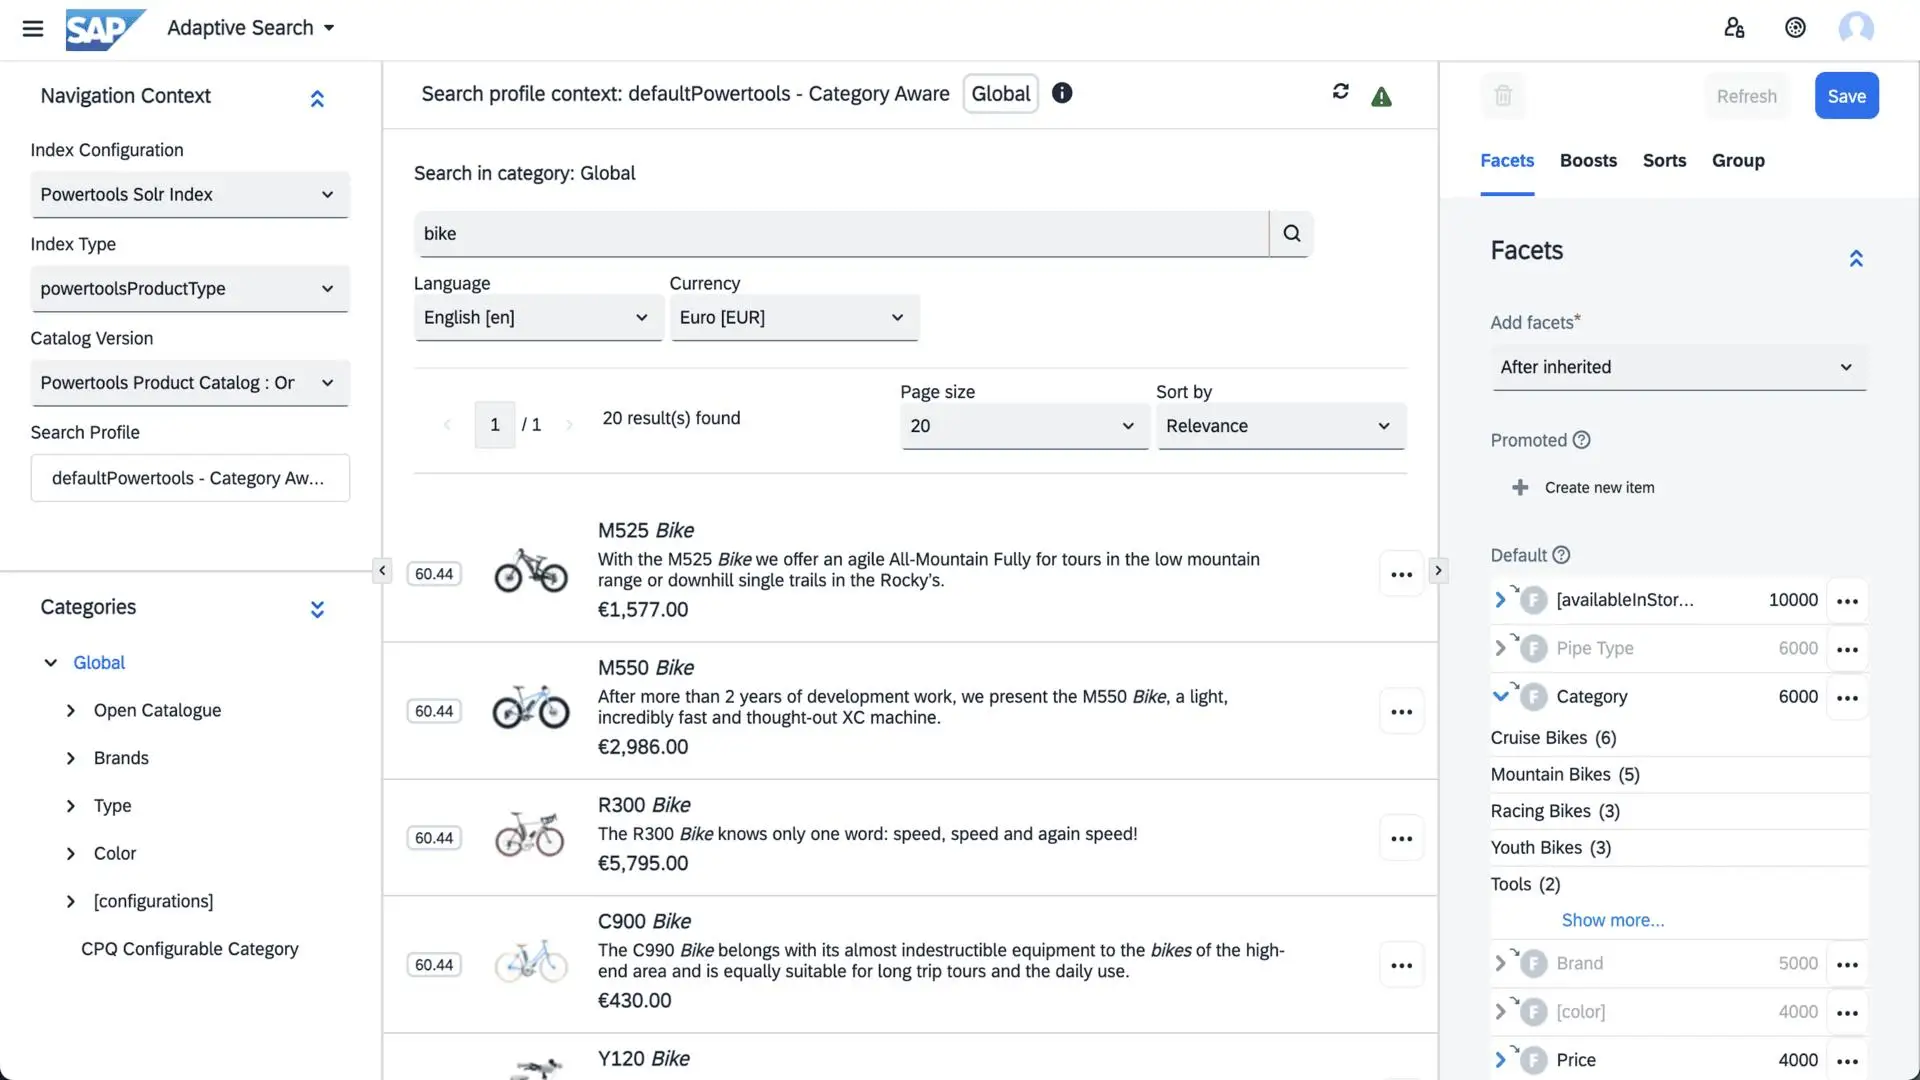The image size is (1920, 1080).
Task: Click the Save button
Action: tap(1846, 96)
